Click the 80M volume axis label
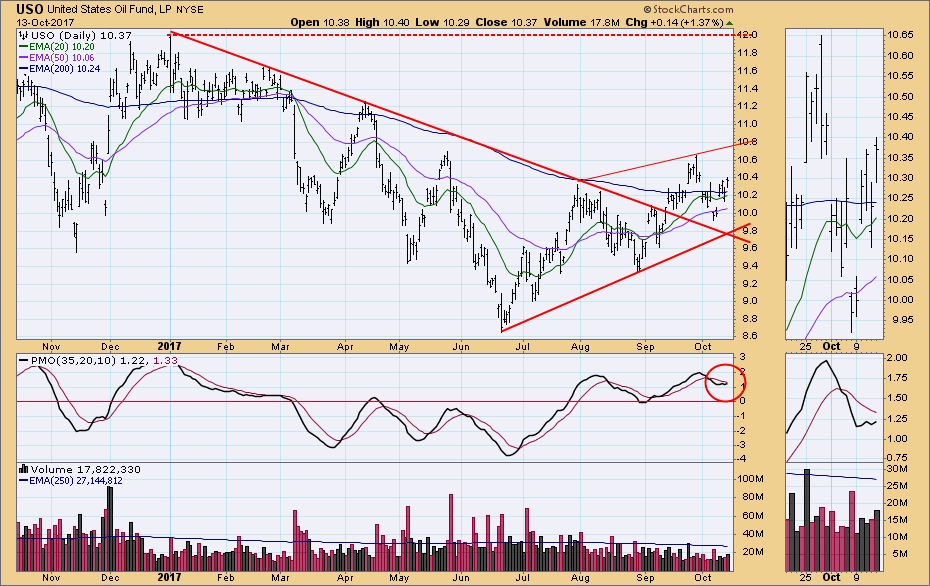The image size is (930, 586). [x=752, y=497]
